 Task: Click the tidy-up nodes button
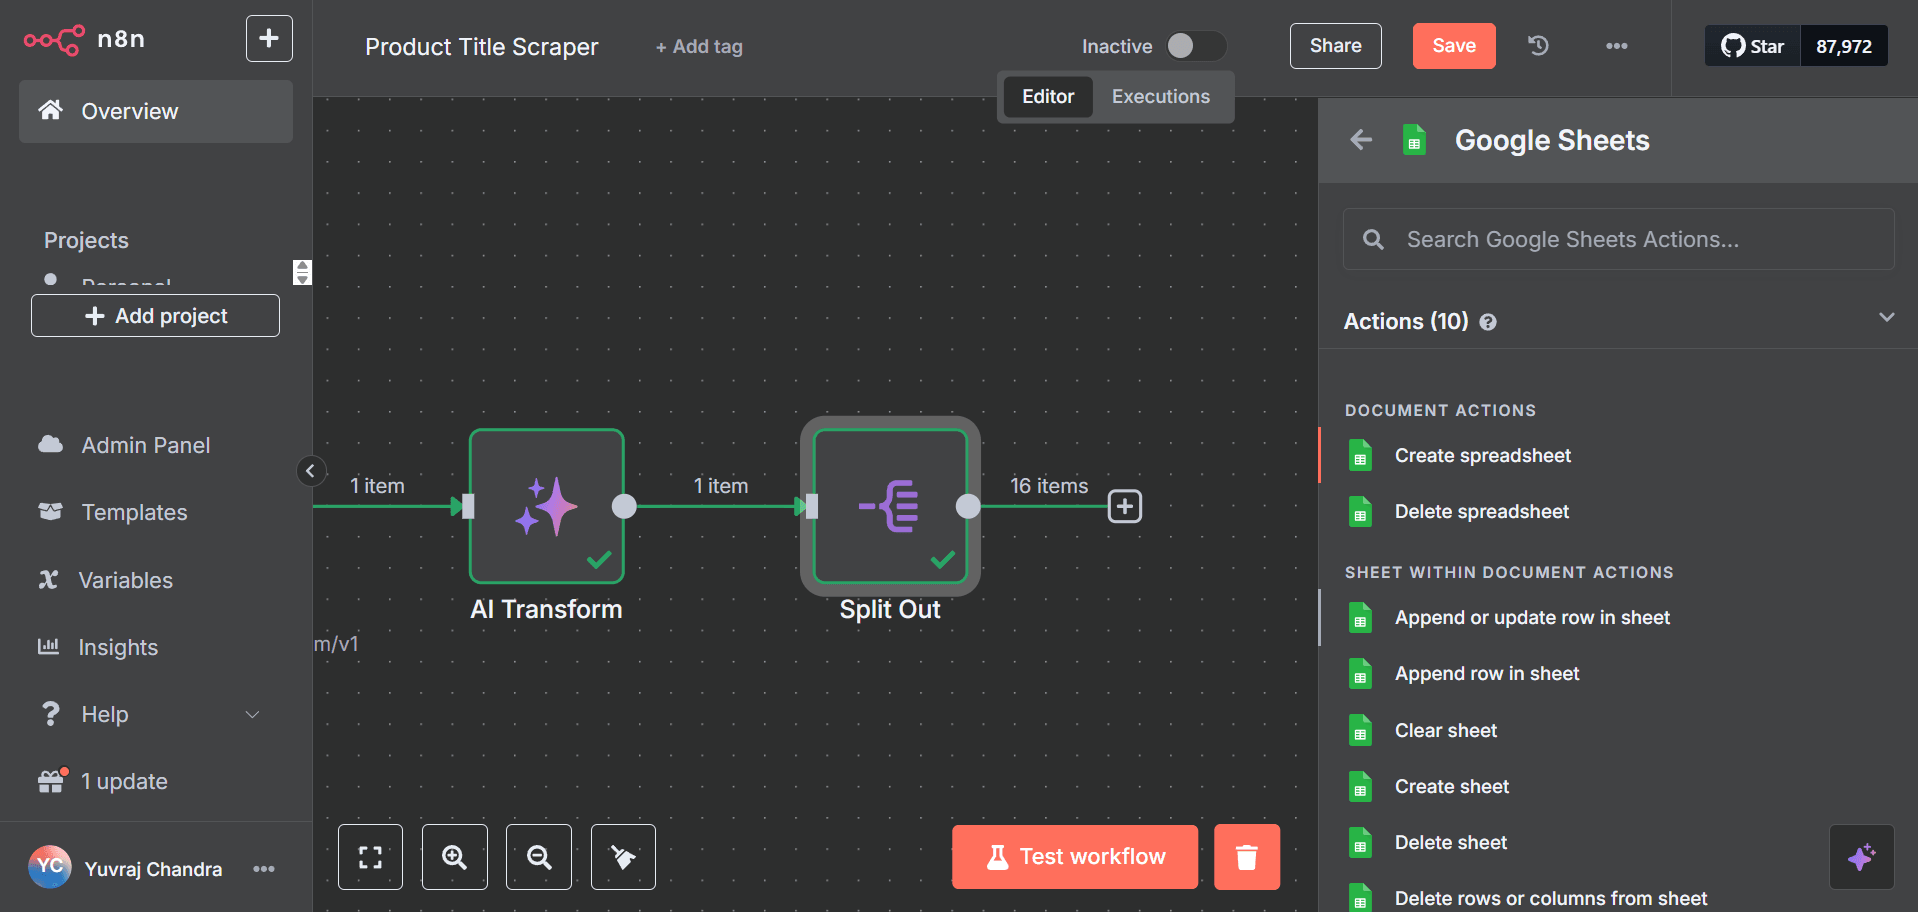pyautogui.click(x=624, y=857)
